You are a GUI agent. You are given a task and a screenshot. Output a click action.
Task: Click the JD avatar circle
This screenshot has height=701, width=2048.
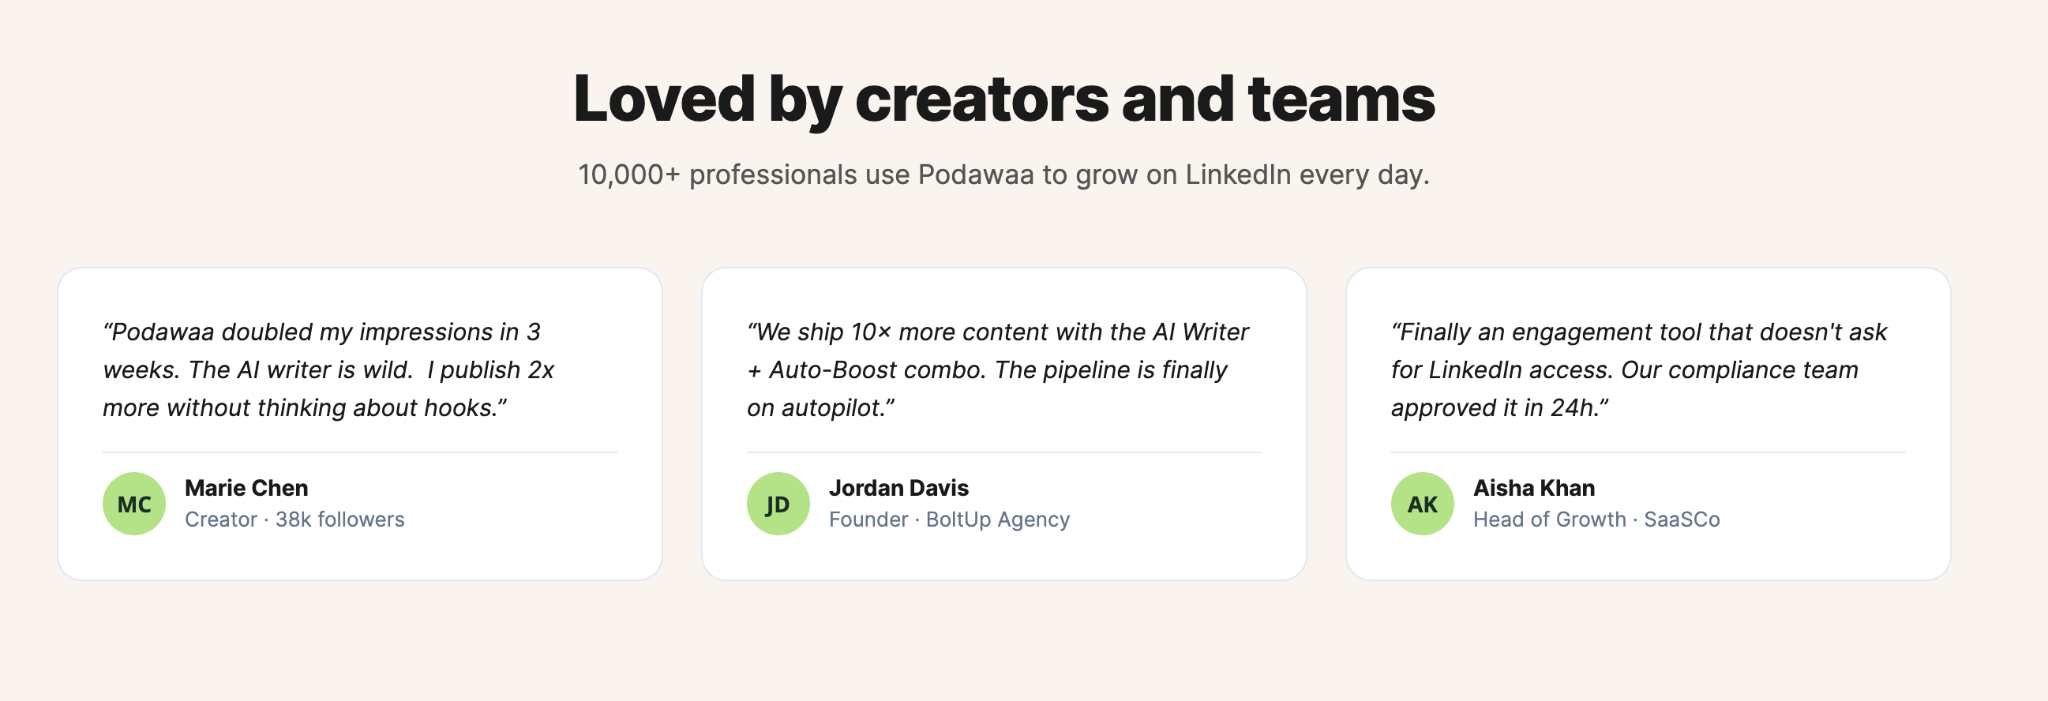(x=778, y=504)
